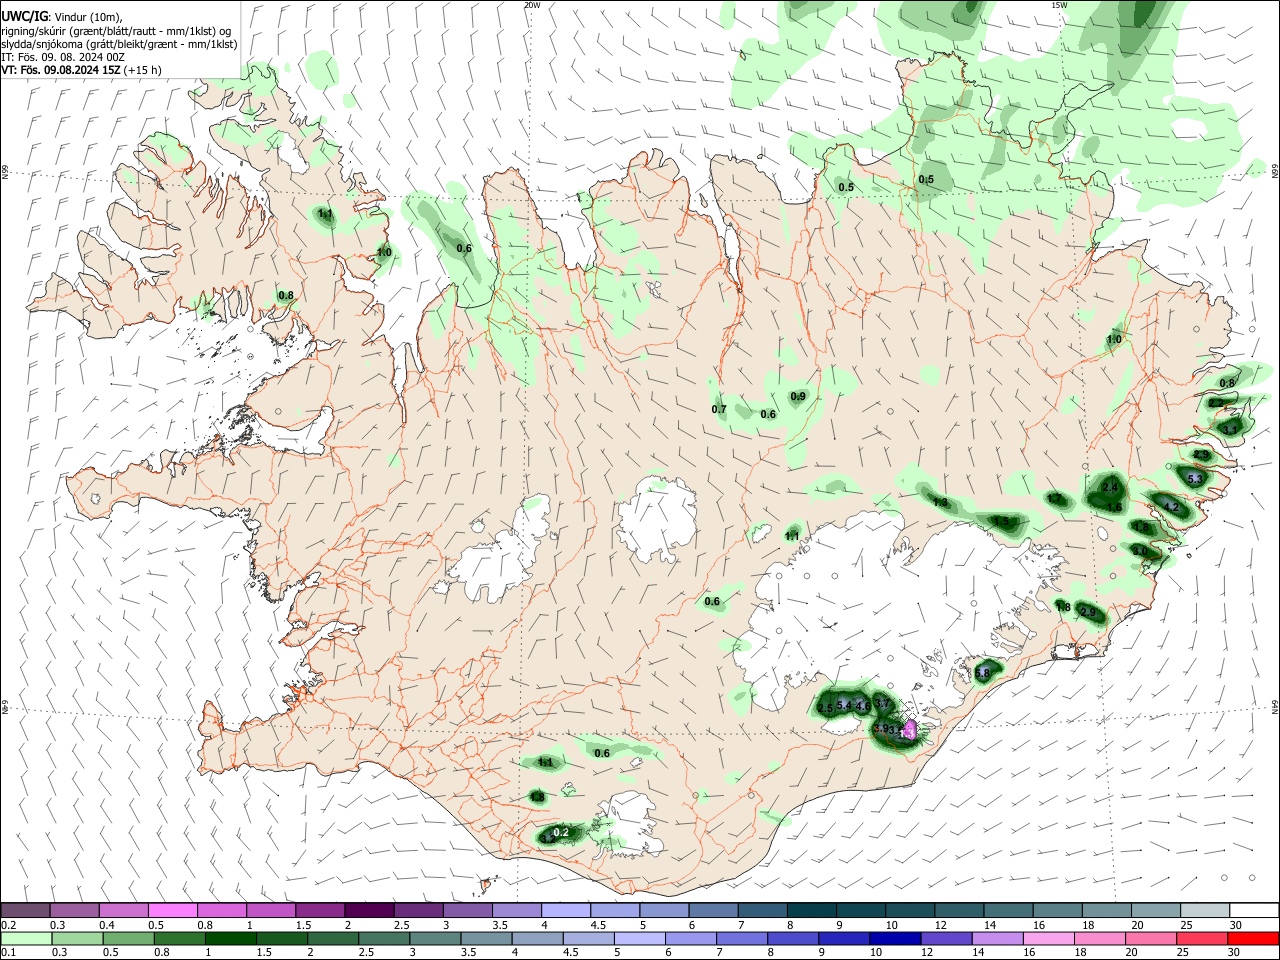The image size is (1280, 960).
Task: Click the darkest purple 2 mm snow legend swatch
Action: point(369,910)
